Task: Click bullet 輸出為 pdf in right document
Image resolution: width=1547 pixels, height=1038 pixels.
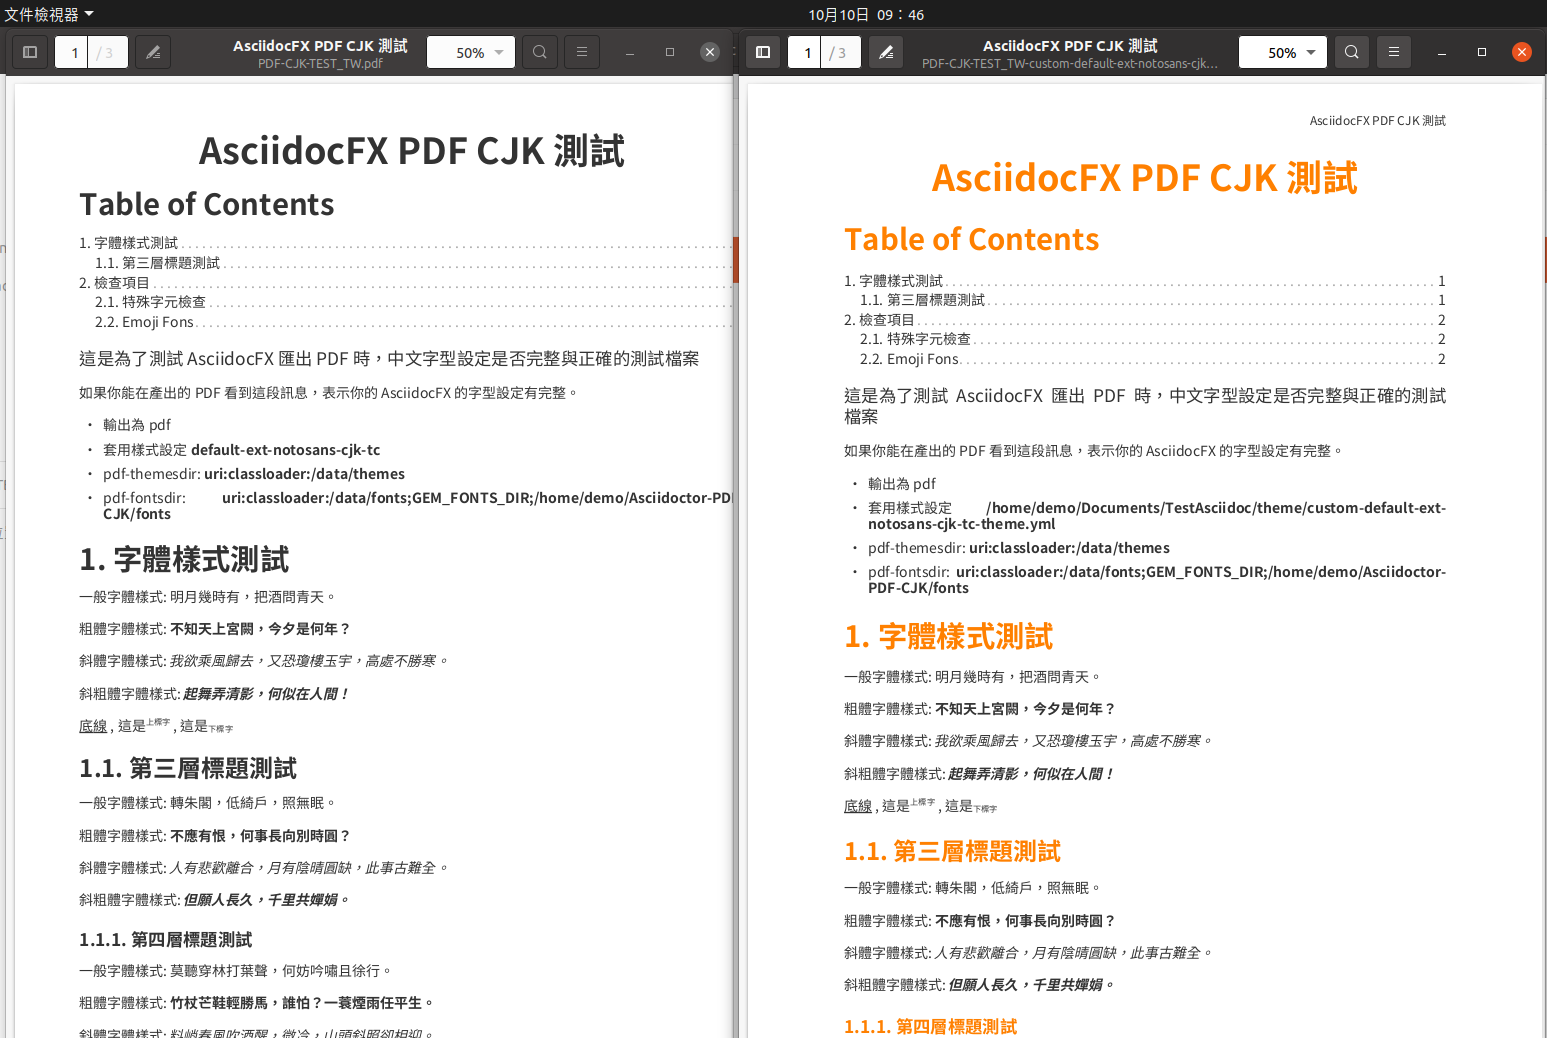Action: (902, 484)
